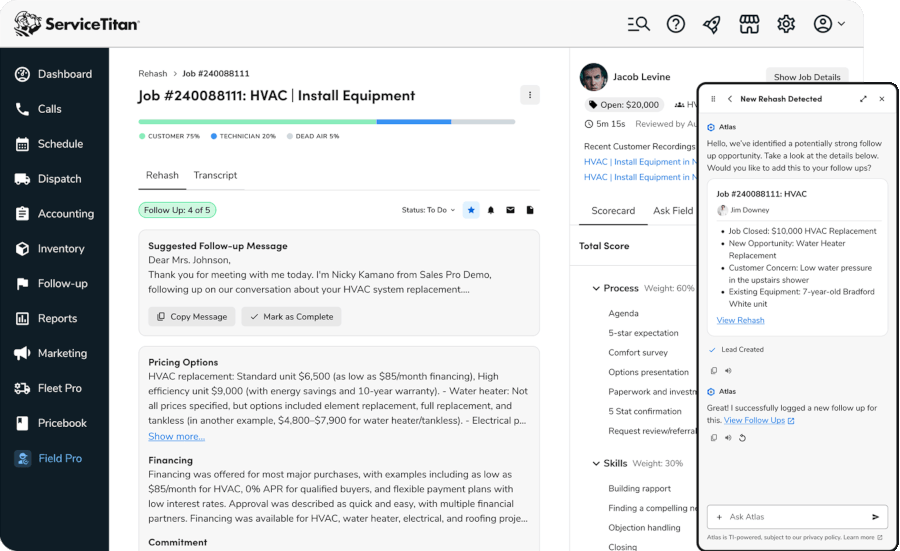Go to Dashboard in sidebar
This screenshot has height=551, width=900.
click(x=54, y=74)
